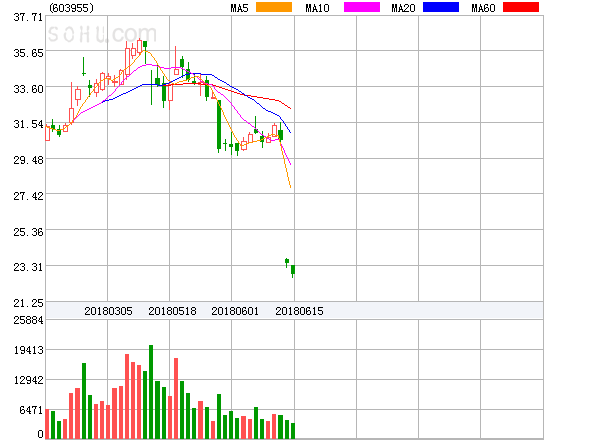Click the last candlestick on the price chart
The height and width of the screenshot is (440, 600).
[x=293, y=271]
